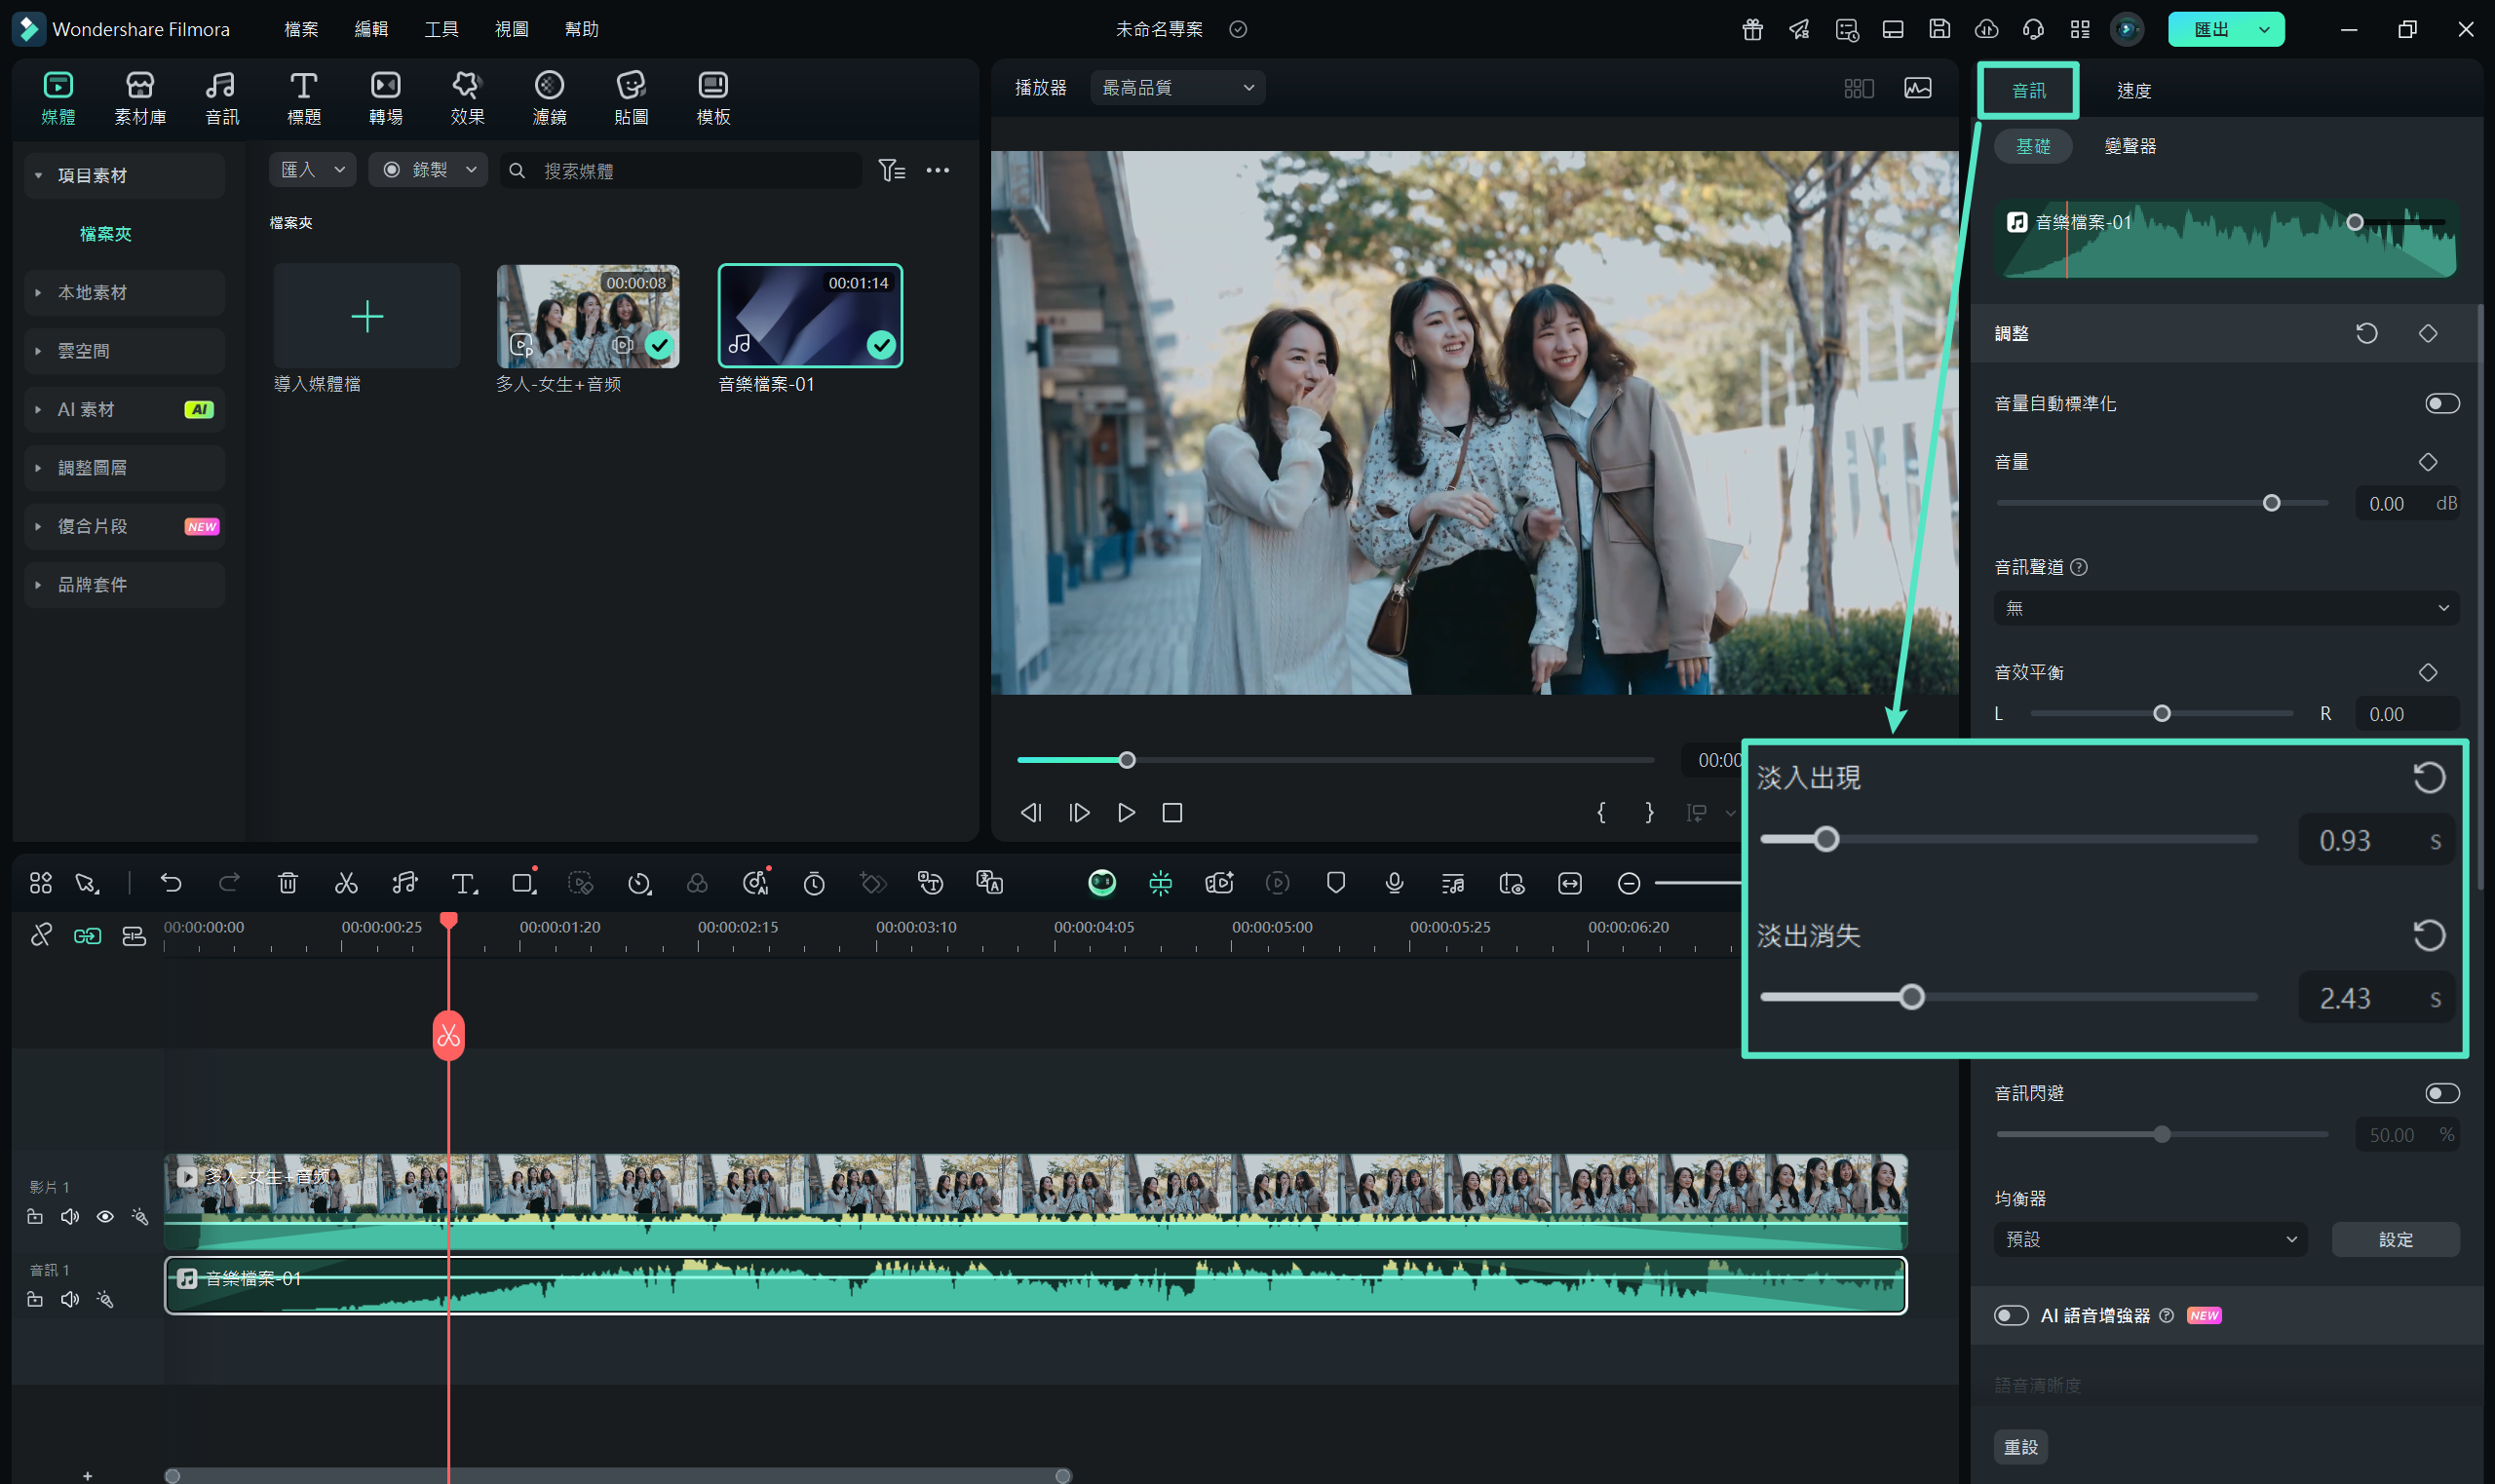Toggle 音訊閃避 audio ducking switch
The image size is (2495, 1484).
pos(2441,1093)
